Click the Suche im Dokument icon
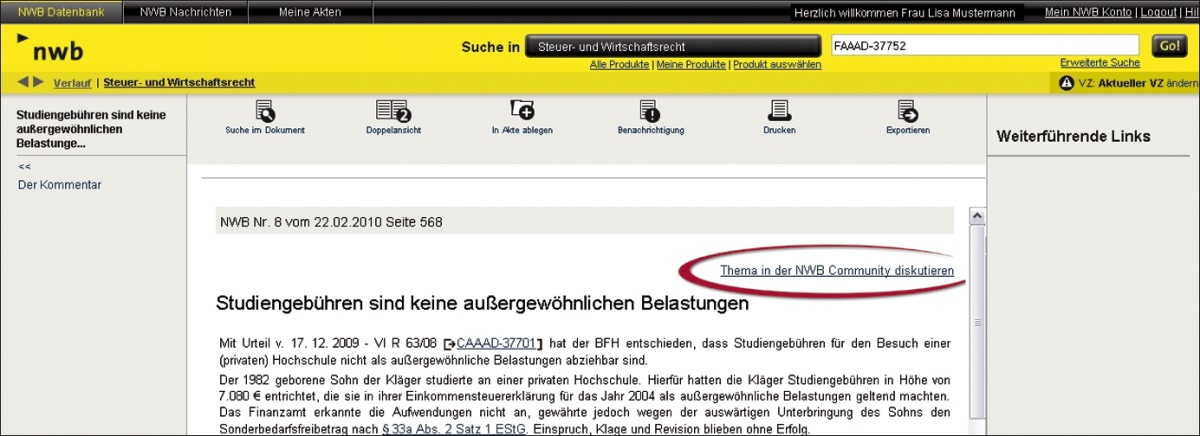1200x436 pixels. click(x=265, y=110)
